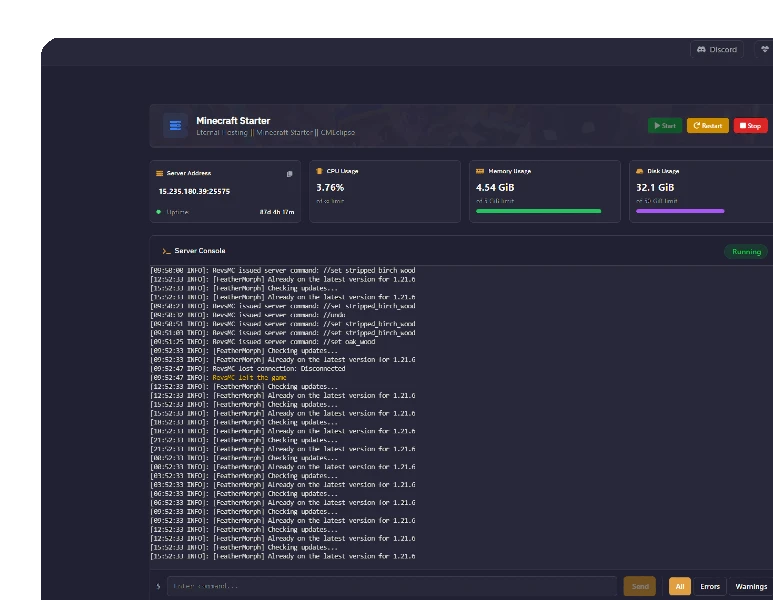Select the All log filter
This screenshot has height=600, width=773.
coord(679,586)
